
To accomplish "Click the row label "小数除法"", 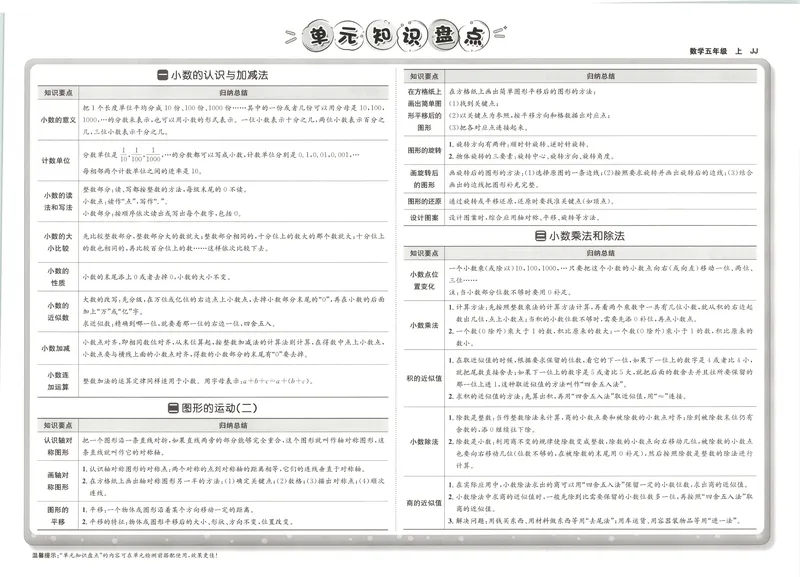I will click(x=424, y=442).
